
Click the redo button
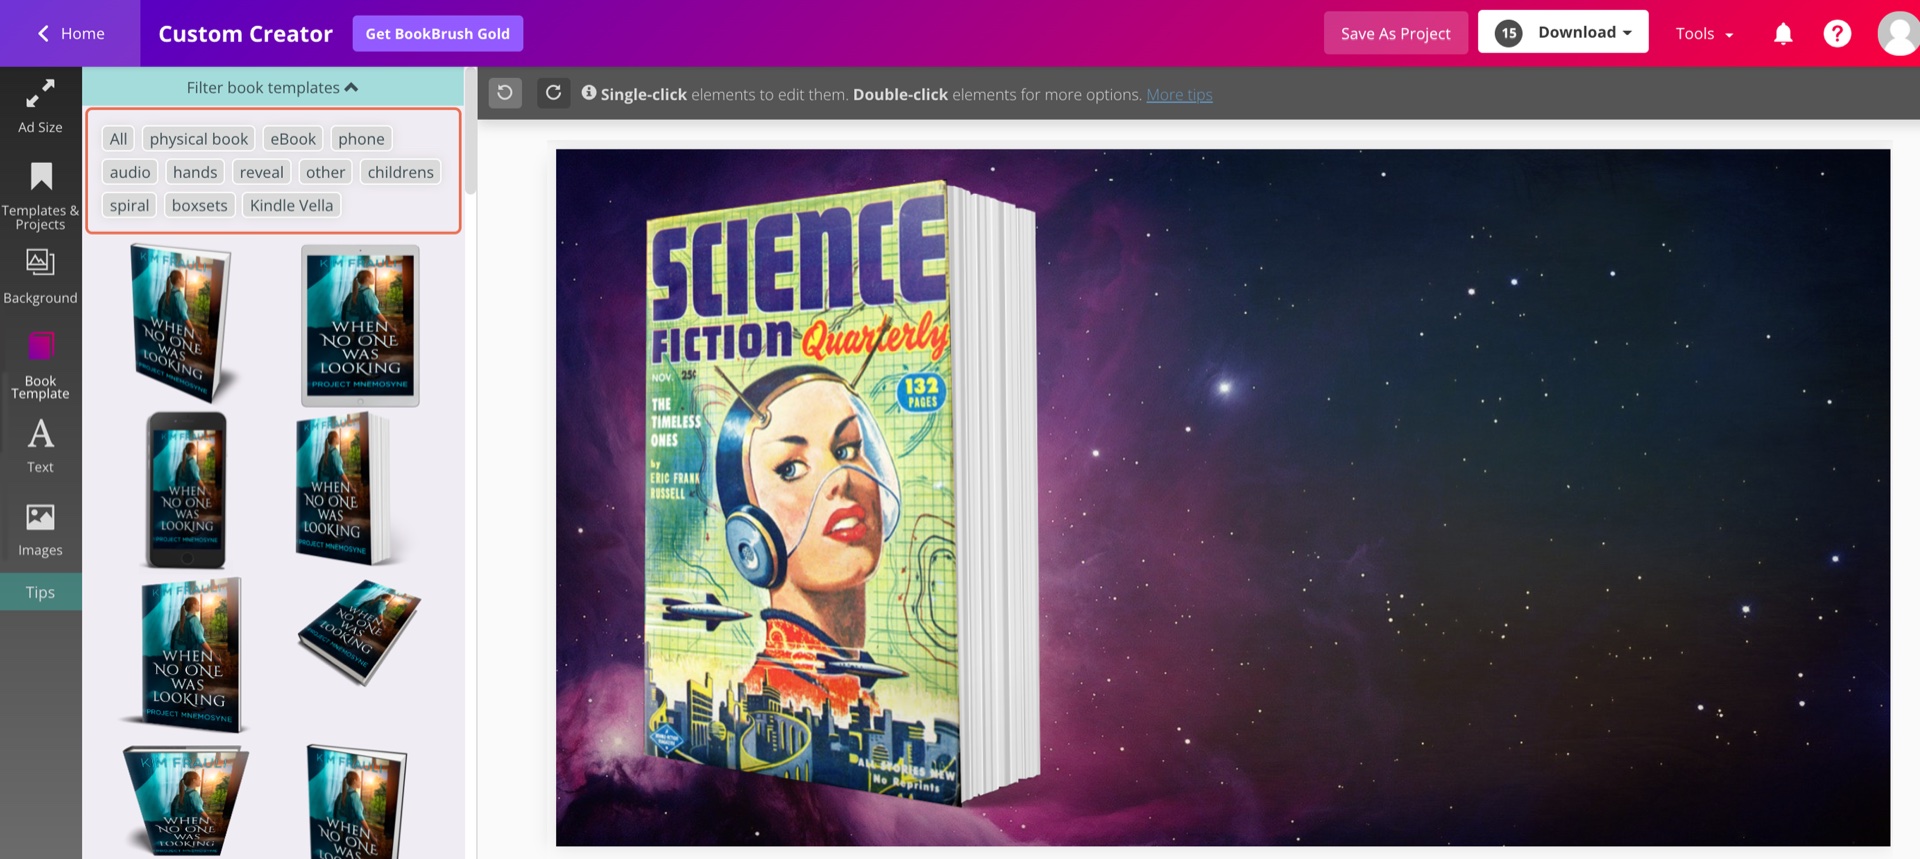pos(553,93)
